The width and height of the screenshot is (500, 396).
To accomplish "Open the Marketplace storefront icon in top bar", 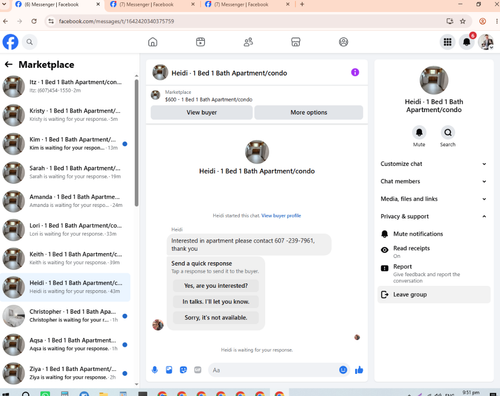I will (x=296, y=42).
